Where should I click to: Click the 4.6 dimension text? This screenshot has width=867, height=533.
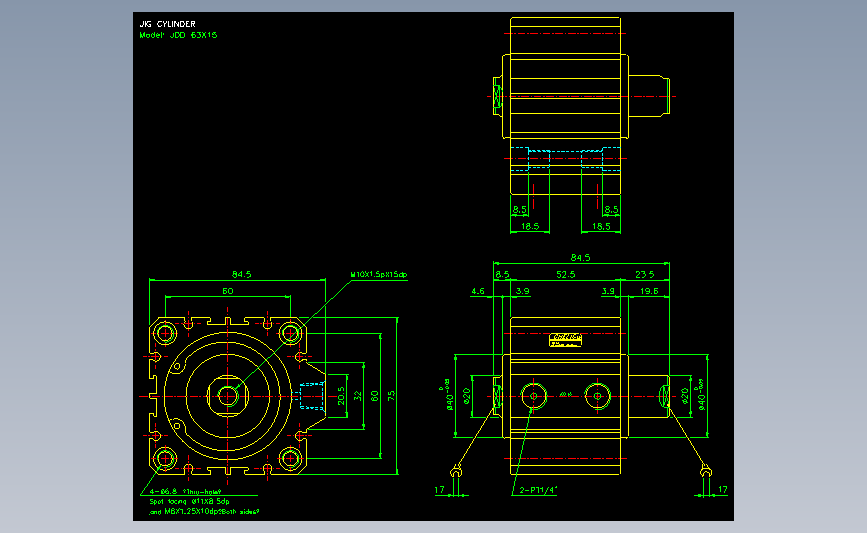pyautogui.click(x=478, y=291)
